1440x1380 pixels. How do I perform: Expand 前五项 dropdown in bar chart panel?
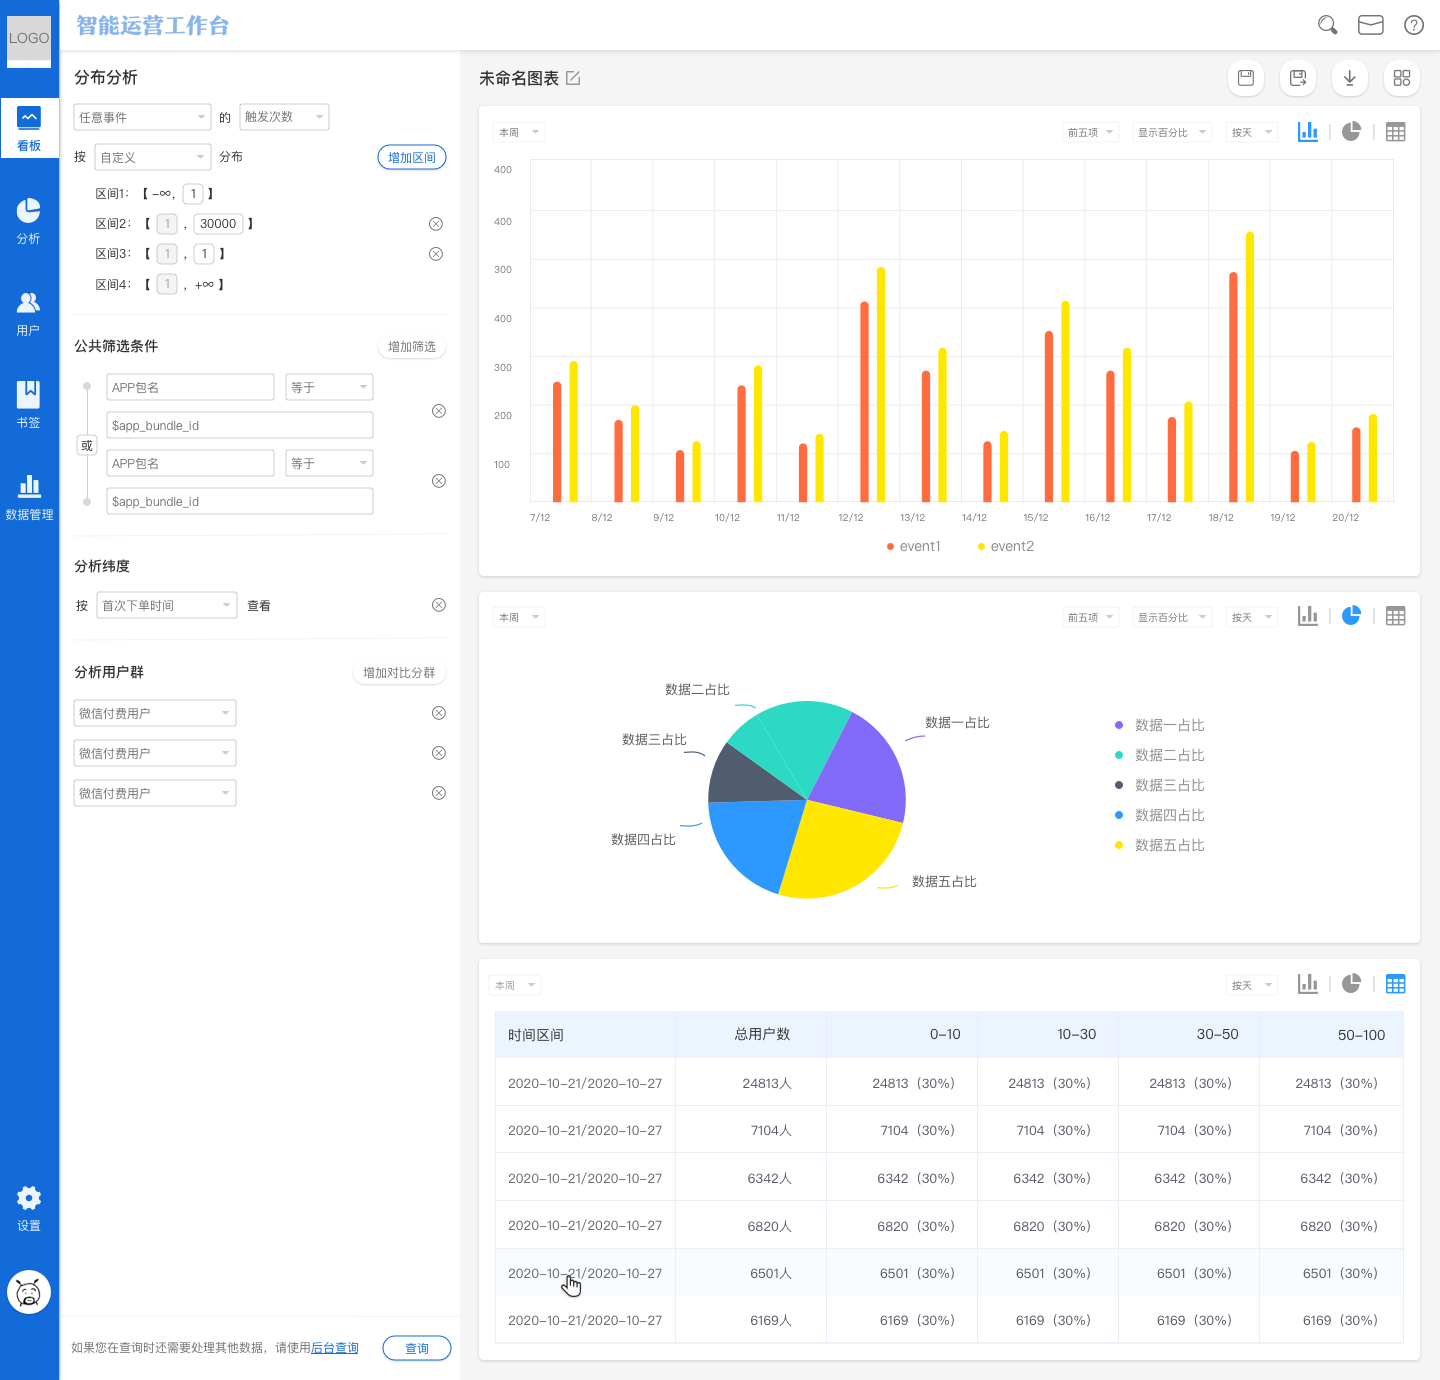point(1090,132)
